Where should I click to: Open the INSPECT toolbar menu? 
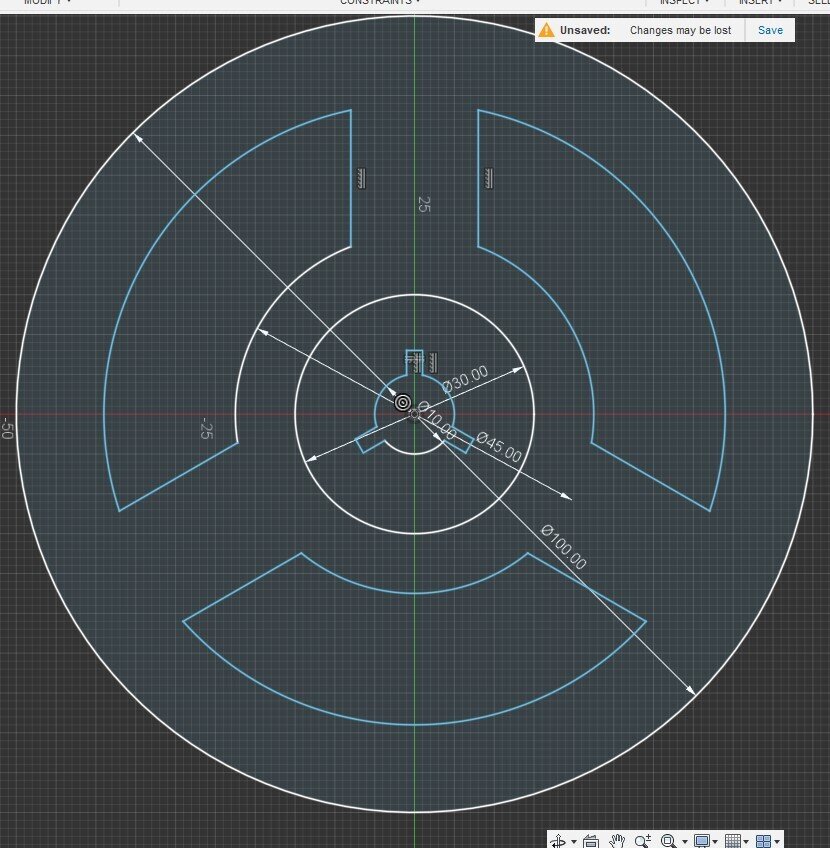point(684,2)
